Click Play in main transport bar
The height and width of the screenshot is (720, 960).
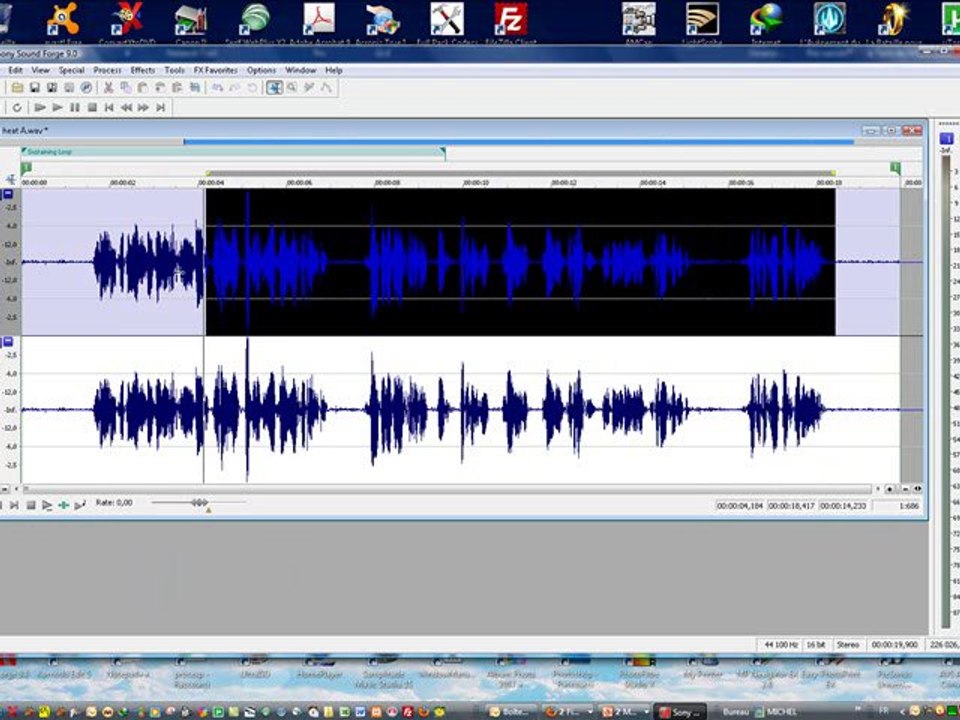(58, 108)
